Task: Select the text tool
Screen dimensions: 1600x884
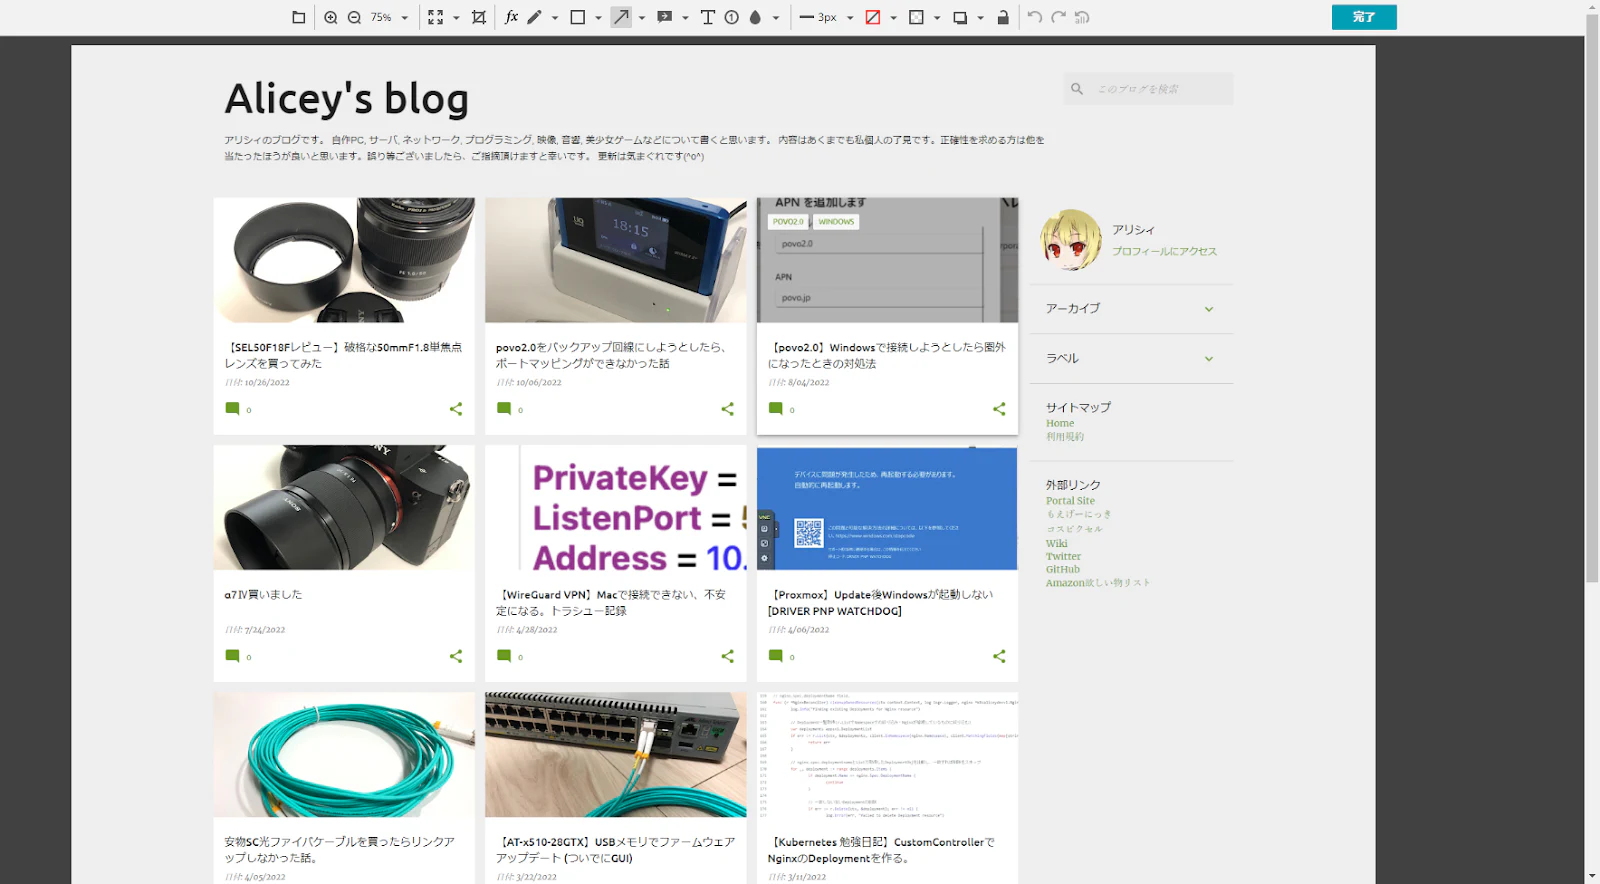Action: [708, 17]
